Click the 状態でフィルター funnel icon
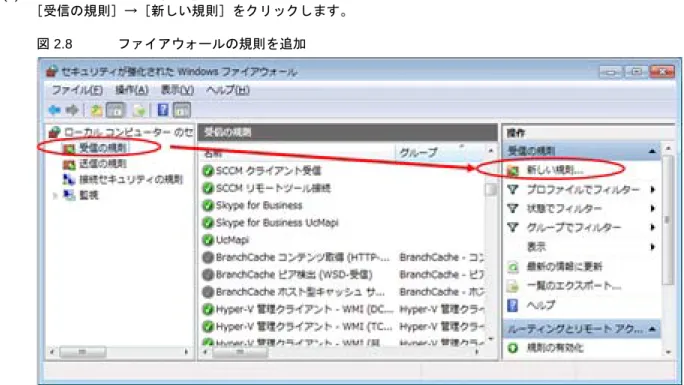The image size is (684, 385). pos(513,209)
